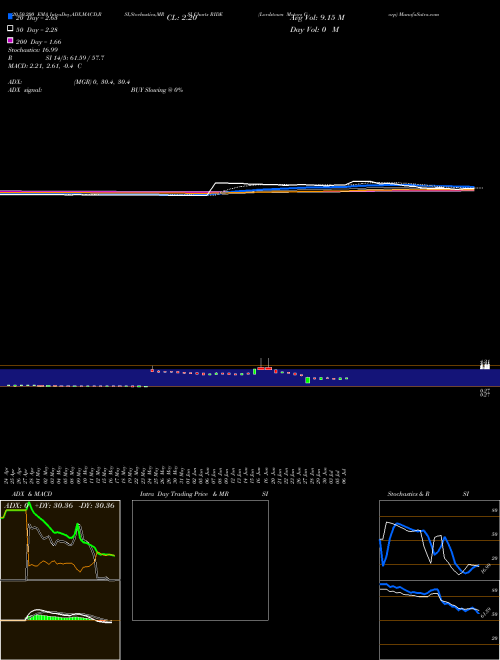
Task: Click the 'ADX signal:' label
Action: pyautogui.click(x=25, y=90)
